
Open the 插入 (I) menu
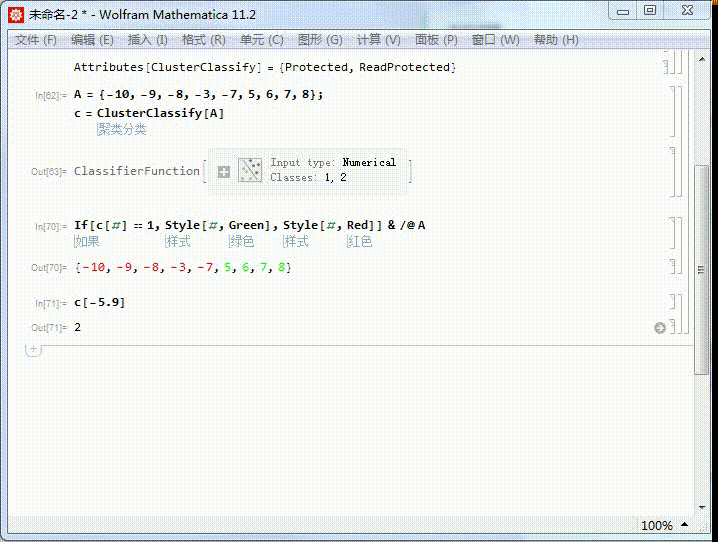coord(147,40)
